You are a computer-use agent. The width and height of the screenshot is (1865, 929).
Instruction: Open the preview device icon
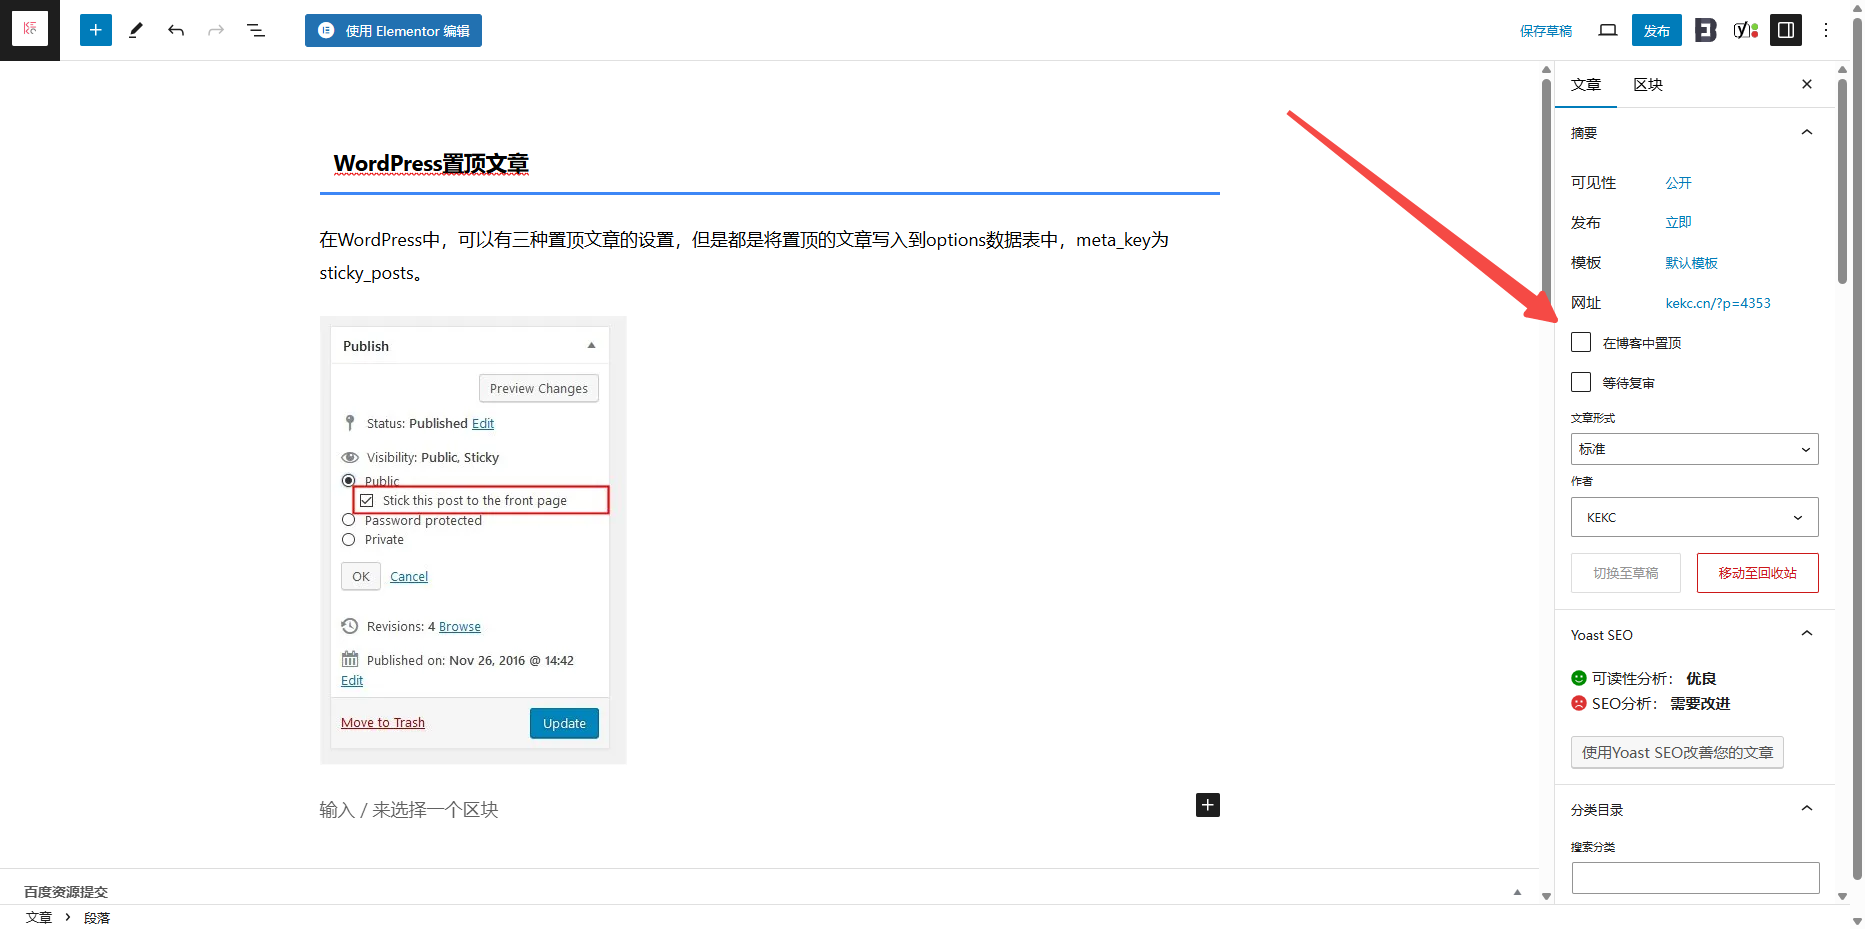point(1608,30)
